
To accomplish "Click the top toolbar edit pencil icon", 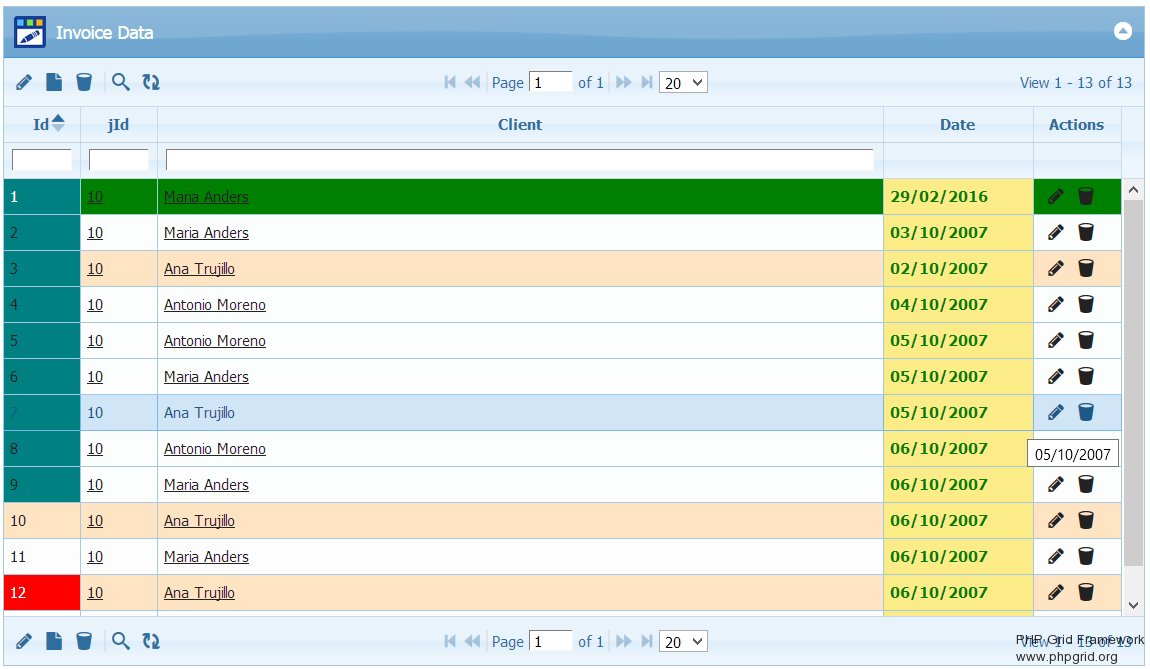I will click(x=24, y=82).
